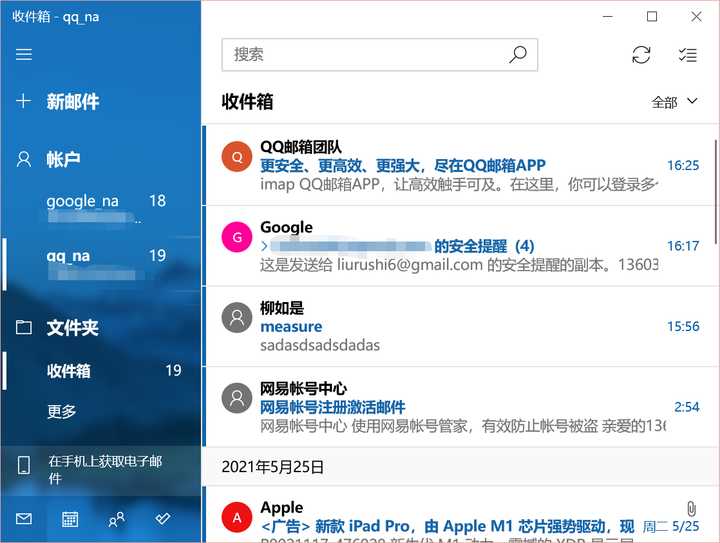Click the red A Apple avatar
Screen dimensions: 720x543
237,517
